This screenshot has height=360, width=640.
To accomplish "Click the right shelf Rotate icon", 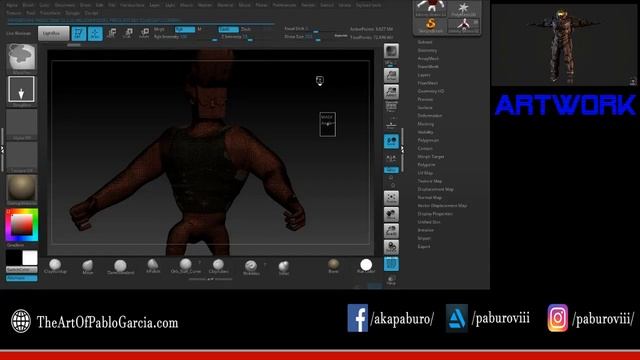I will point(391,247).
